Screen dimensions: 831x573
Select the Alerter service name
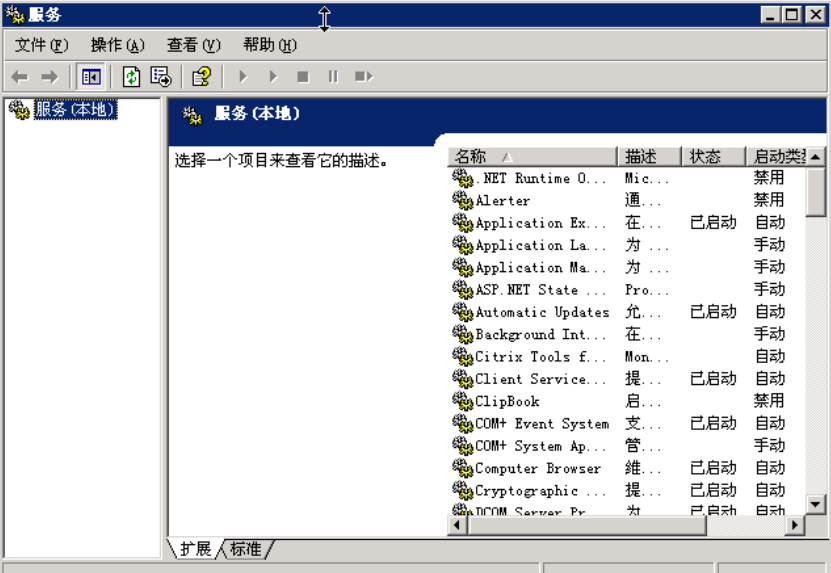(x=502, y=200)
